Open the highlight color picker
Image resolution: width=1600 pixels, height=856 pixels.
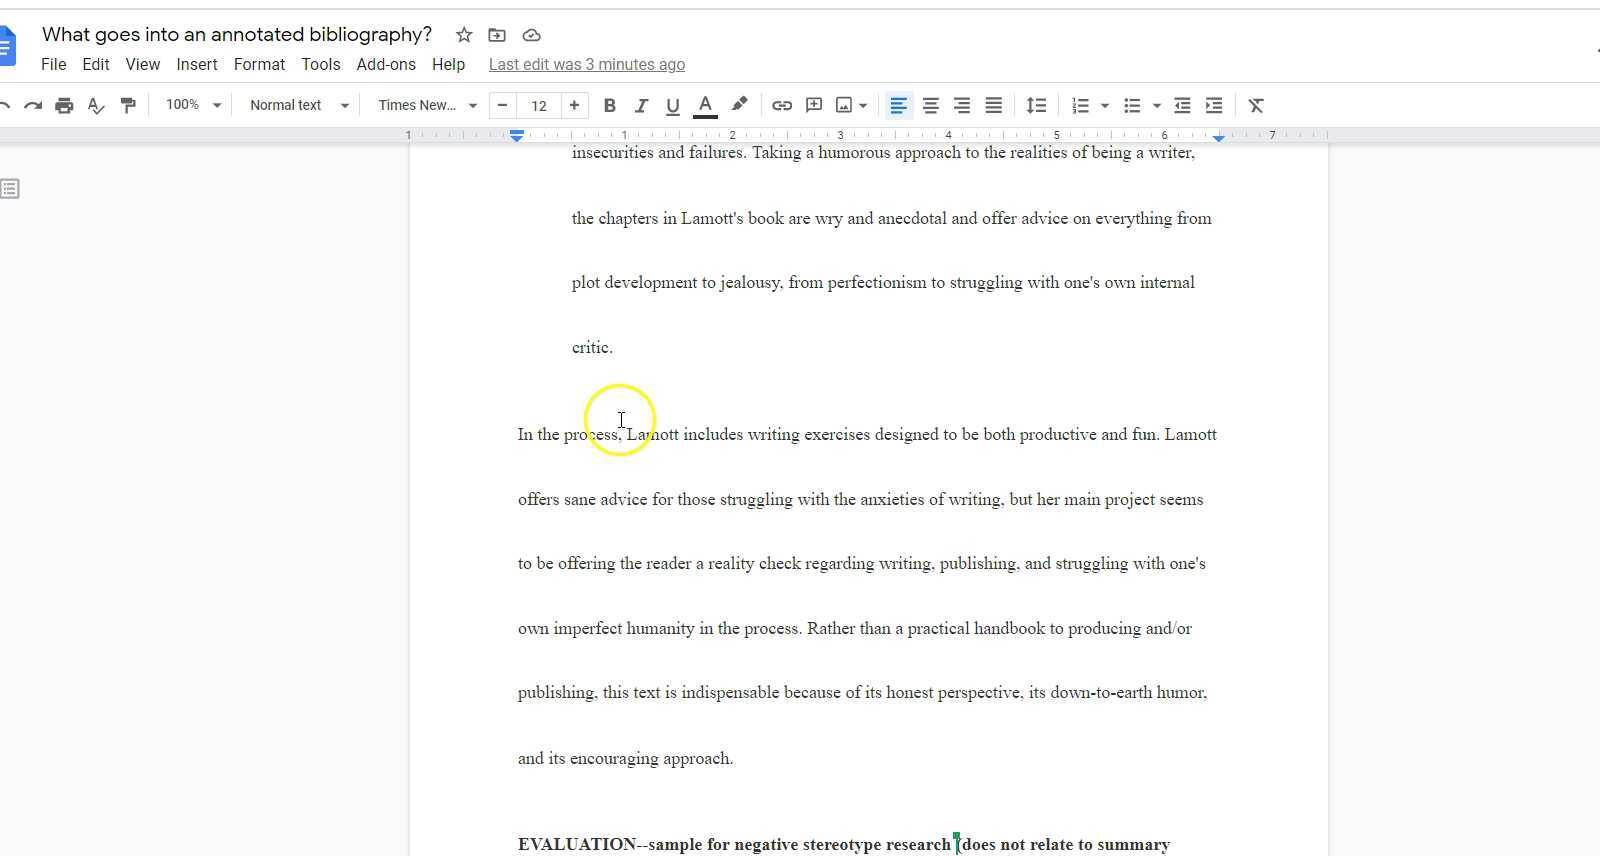click(739, 105)
